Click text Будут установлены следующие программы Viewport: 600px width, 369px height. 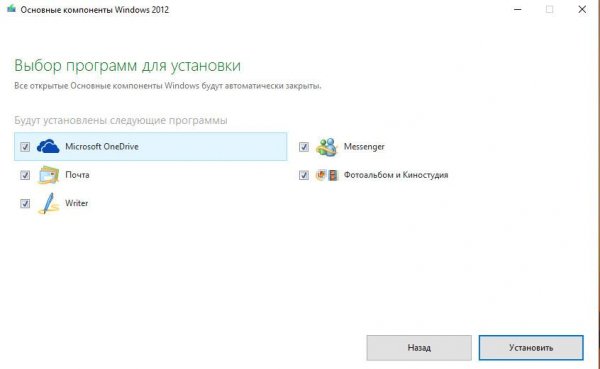coord(121,121)
